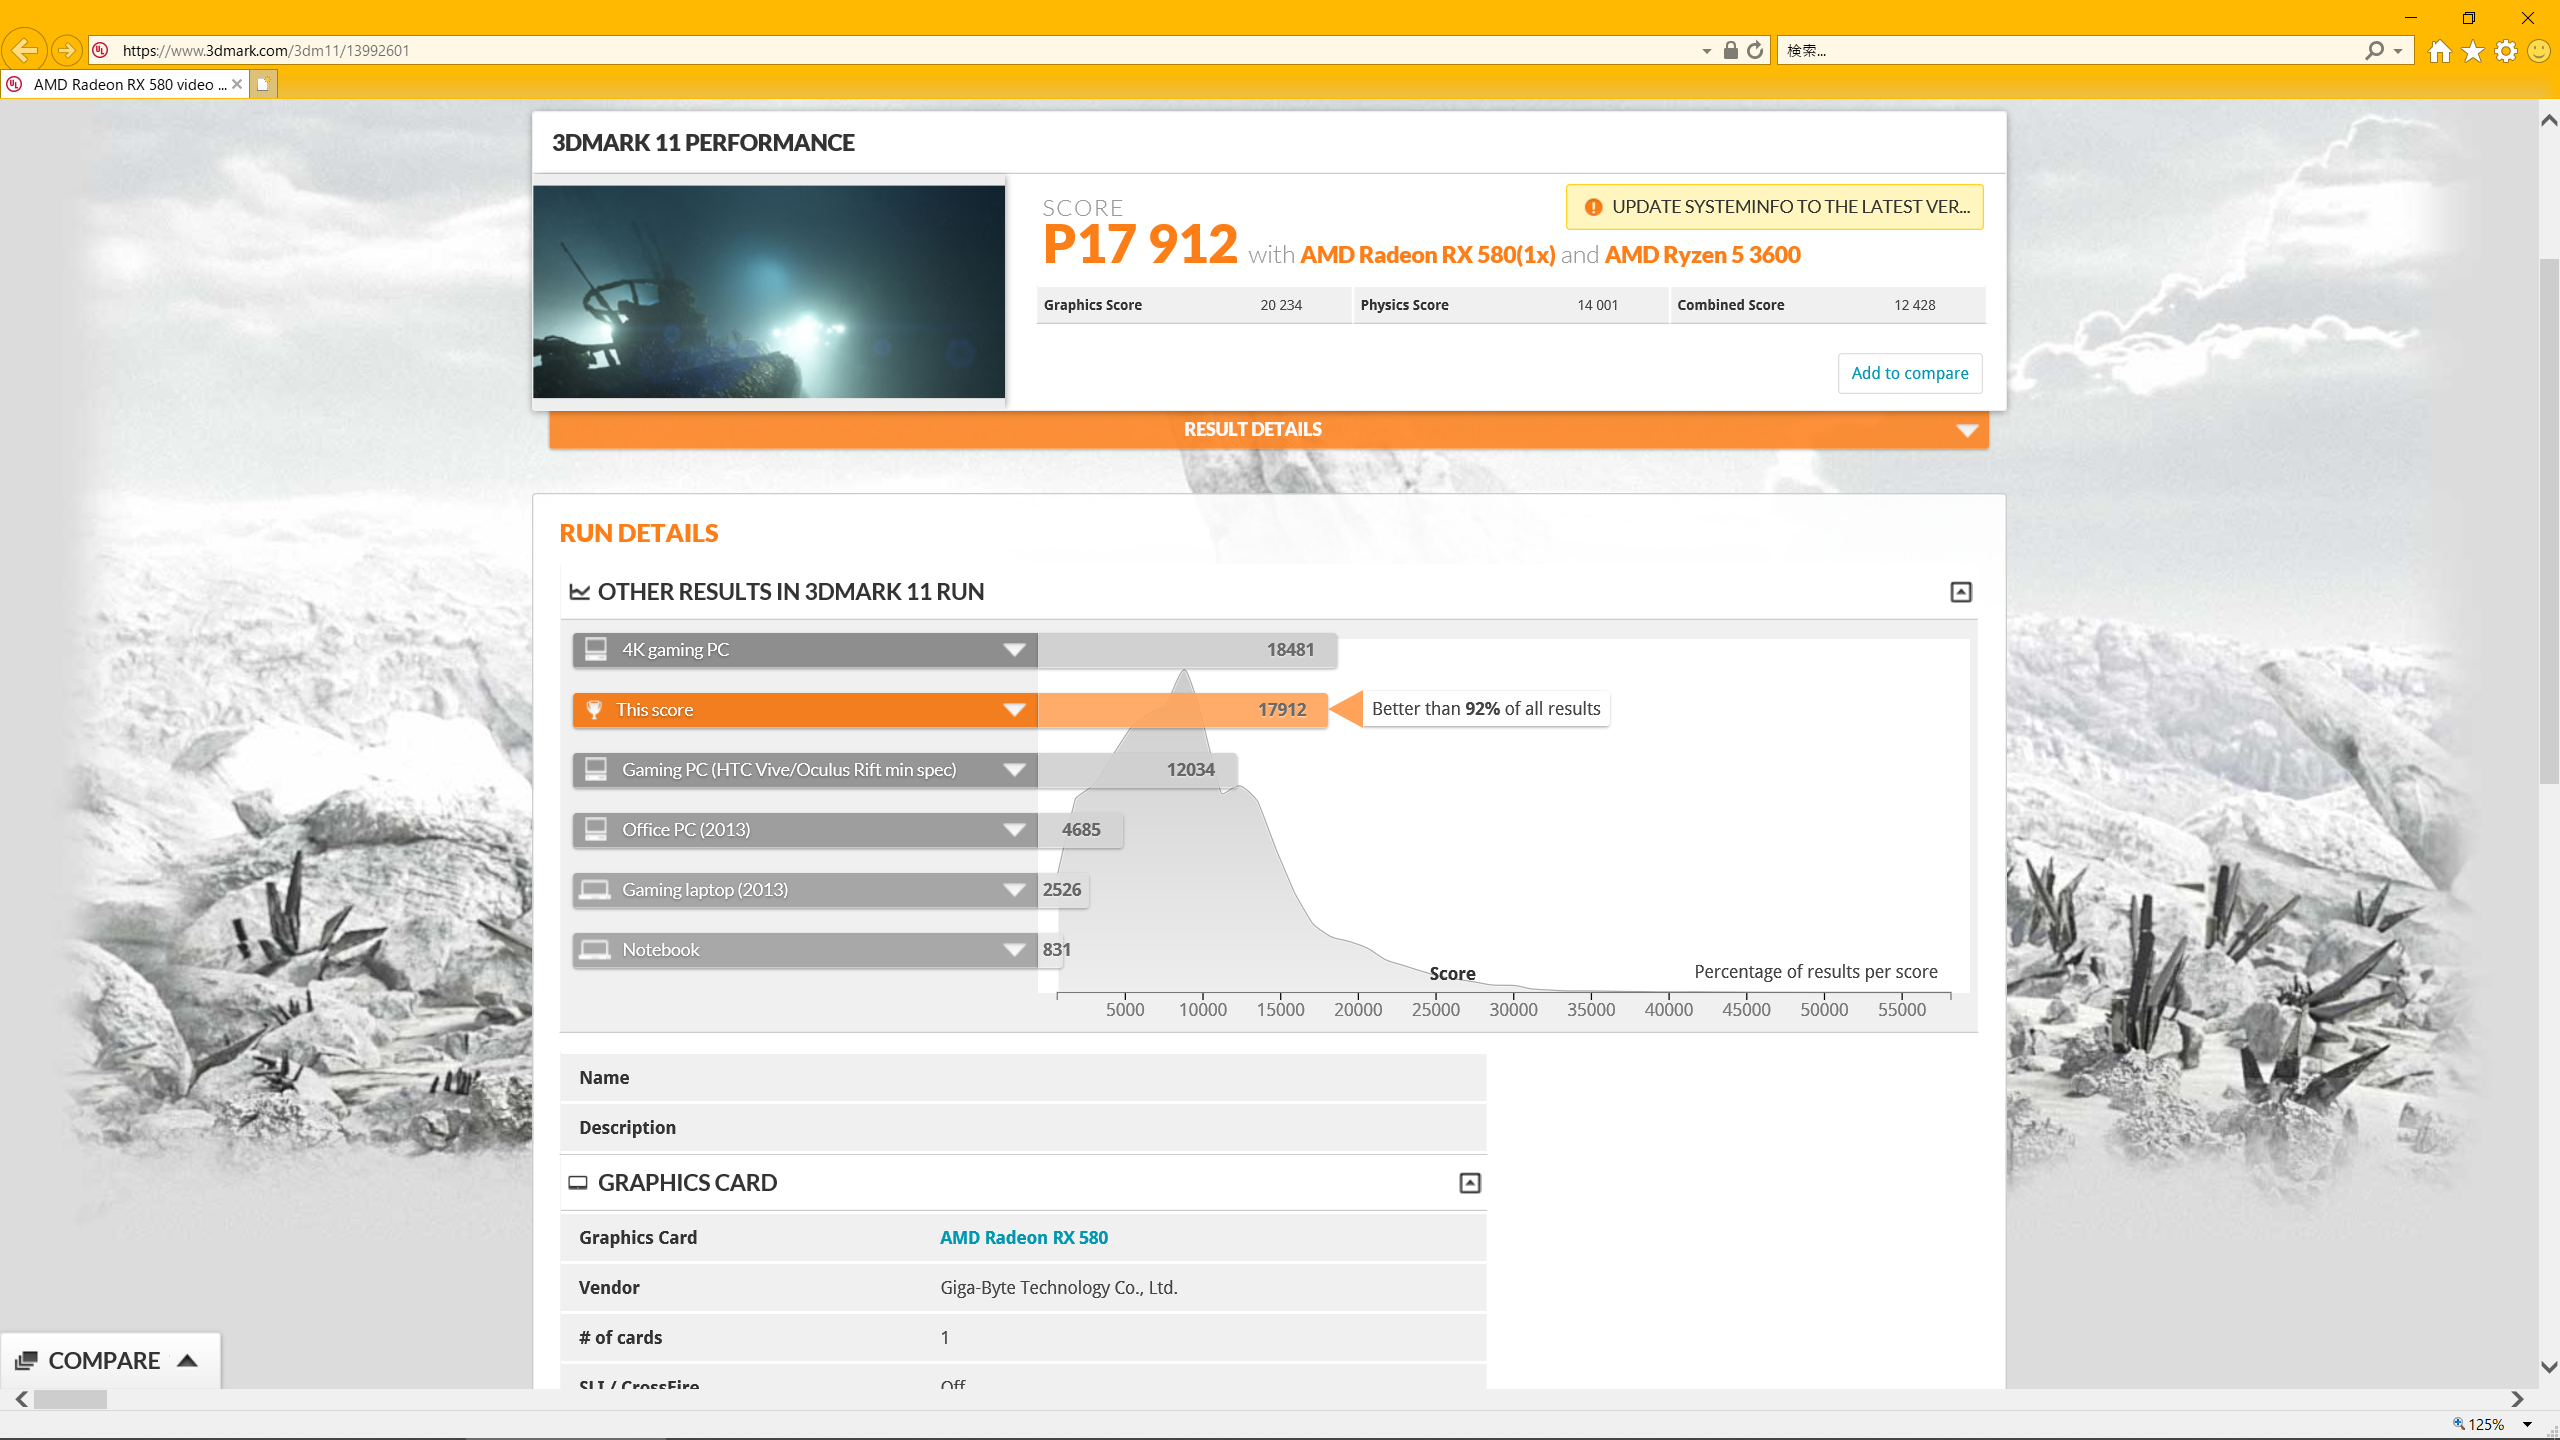This screenshot has width=2560, height=1440.
Task: Click the Home icon in browser toolbar
Action: tap(2440, 51)
